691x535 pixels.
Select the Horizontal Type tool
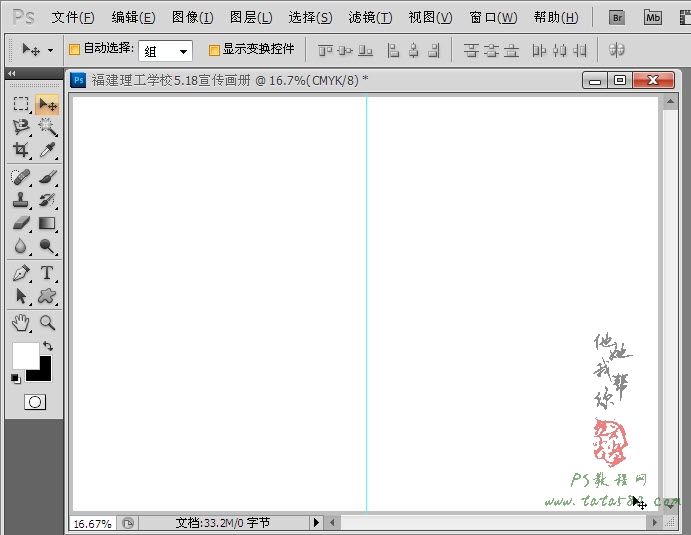tap(47, 273)
